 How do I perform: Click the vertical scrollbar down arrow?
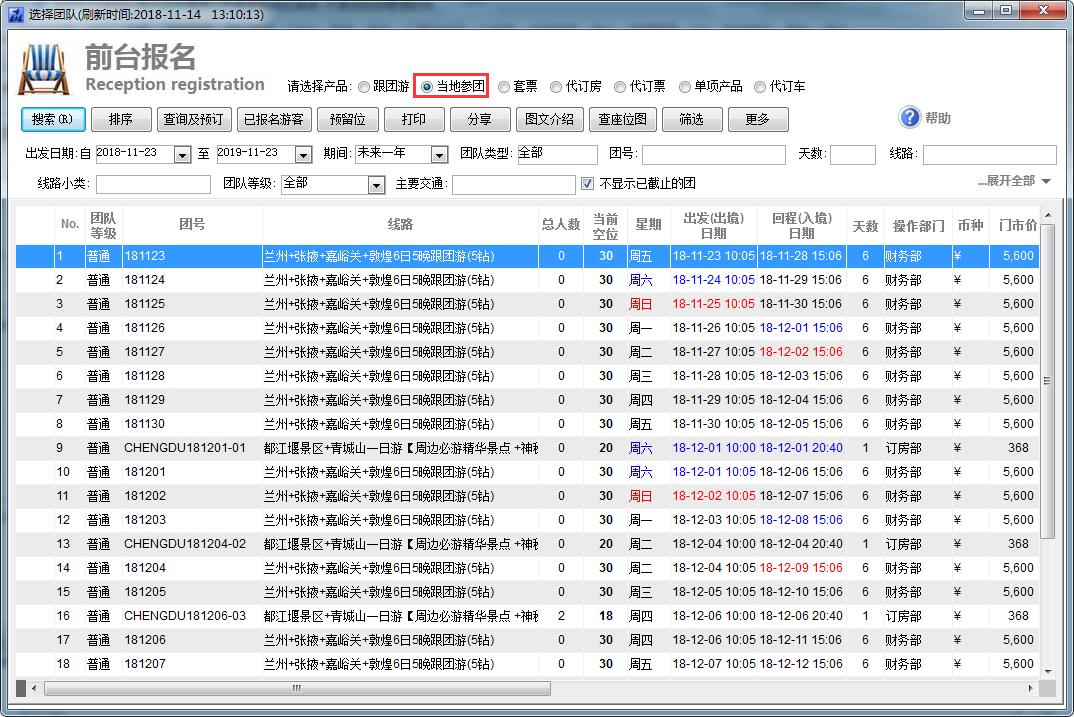[x=1048, y=672]
